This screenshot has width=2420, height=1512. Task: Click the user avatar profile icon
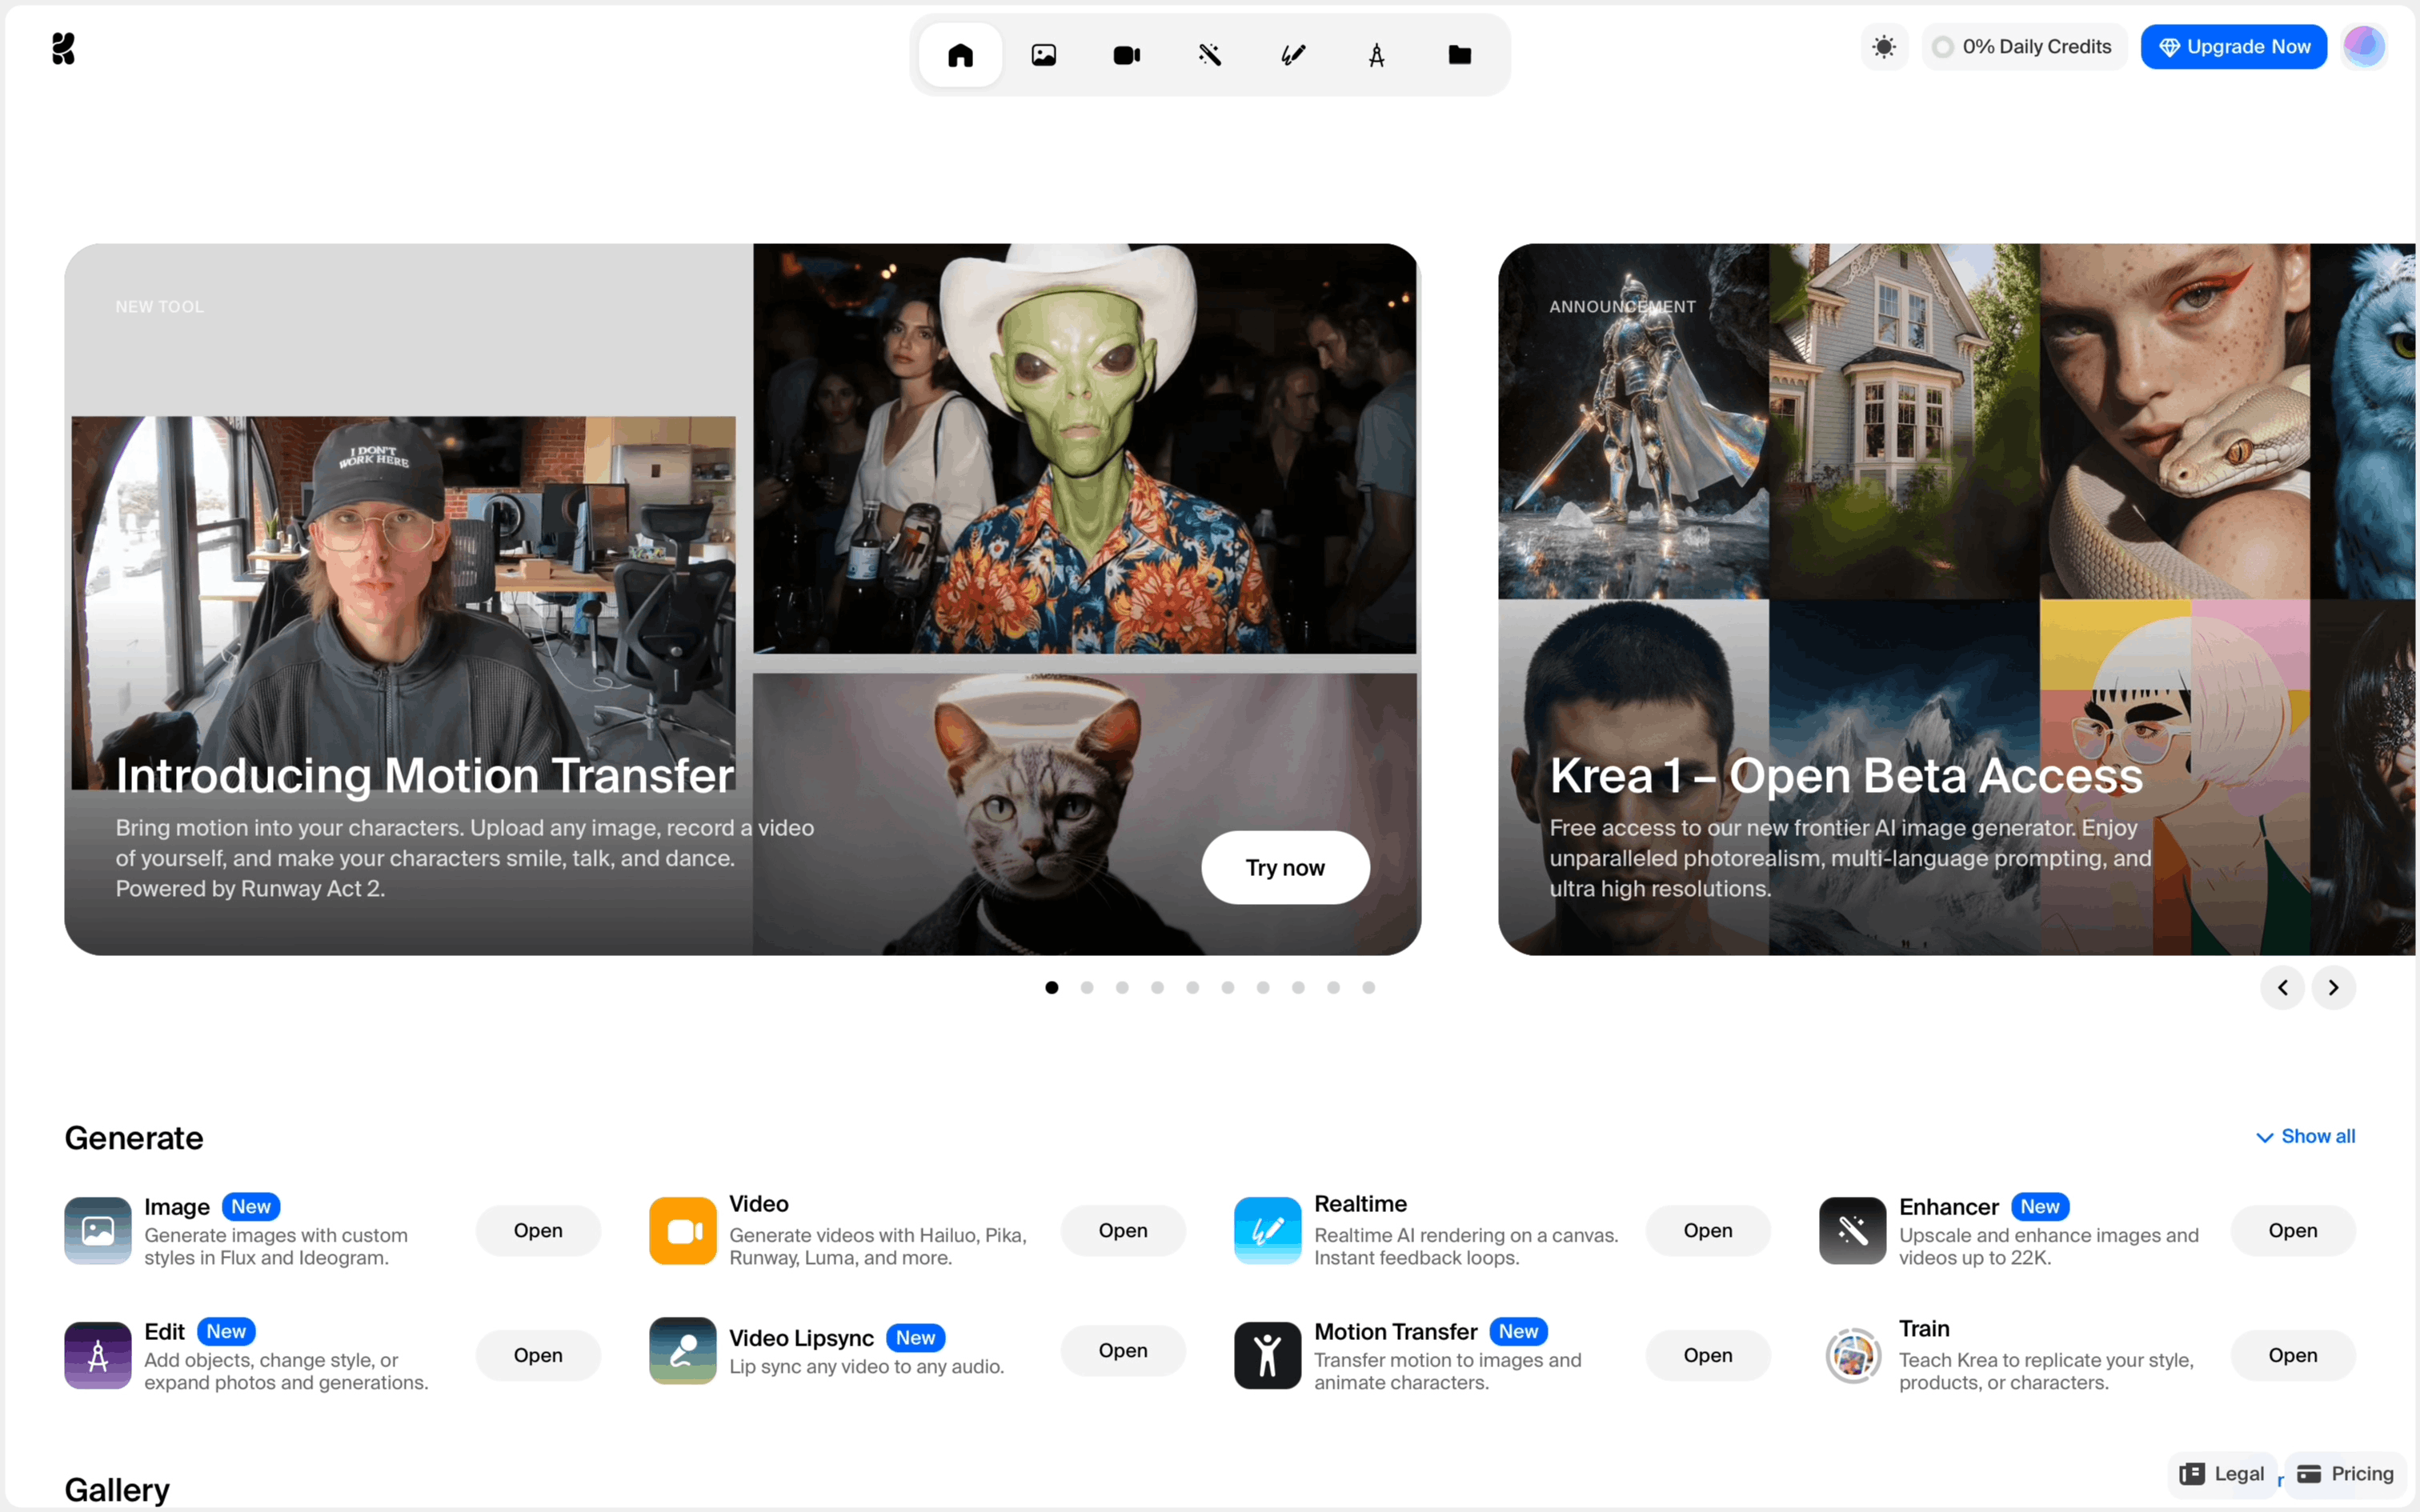coord(2364,46)
